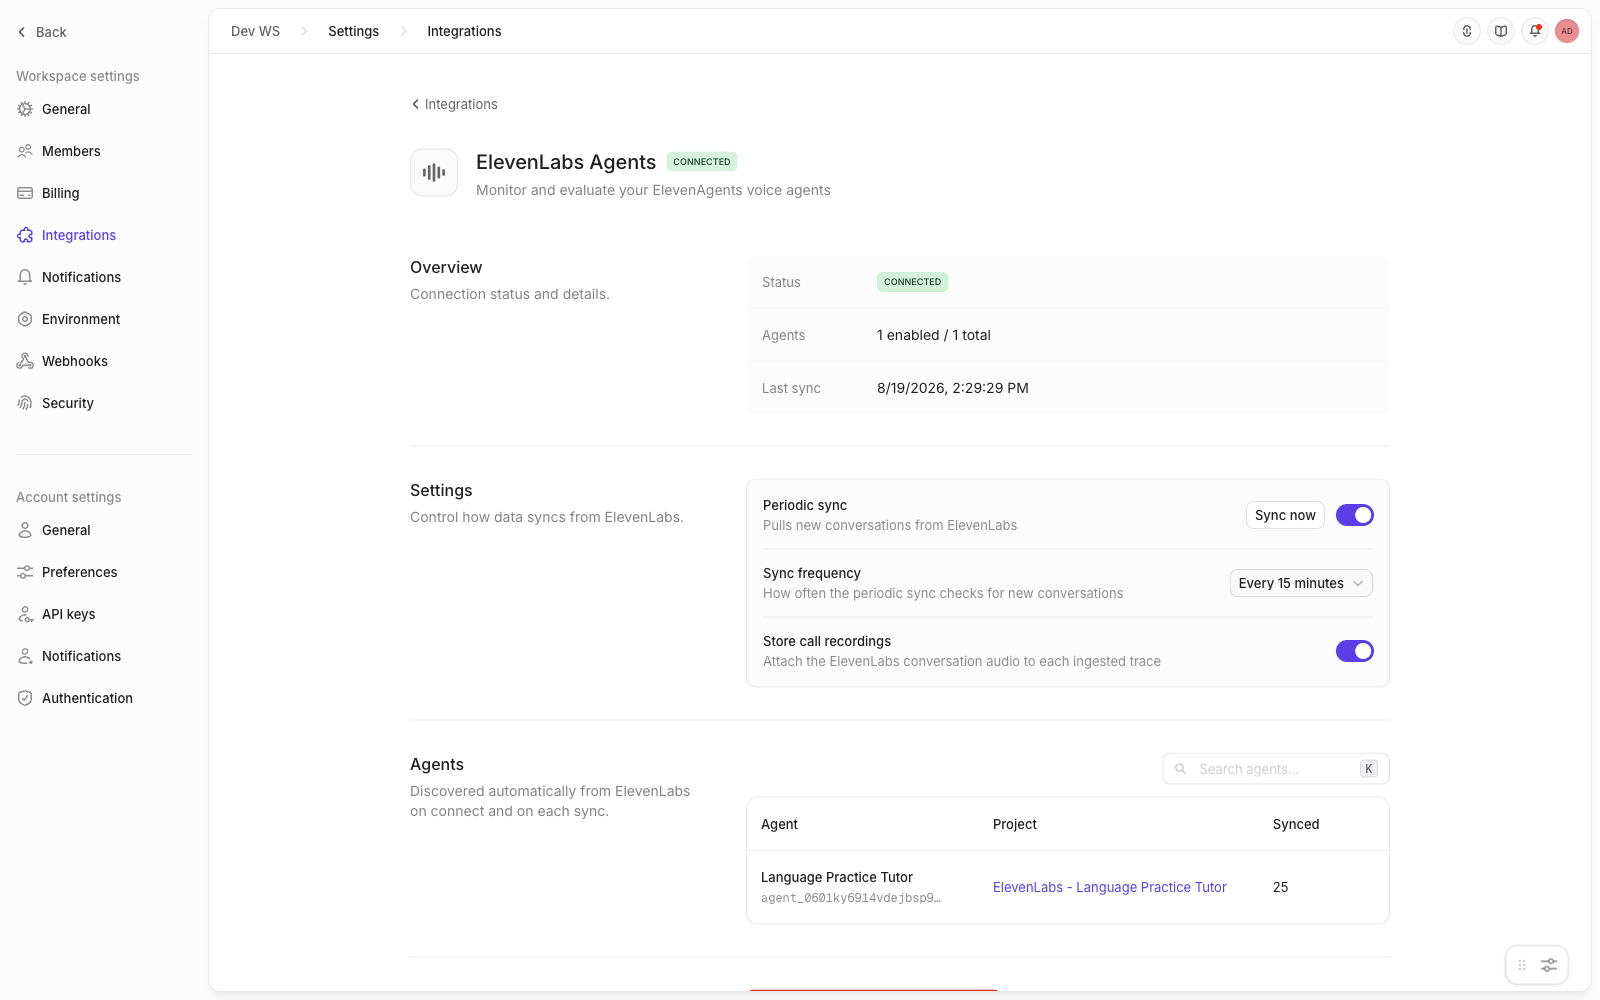Screen dimensions: 1600x1000
Task: Click the CONNECTED badge next to ElevenLabs Agents
Action: [x=701, y=161]
